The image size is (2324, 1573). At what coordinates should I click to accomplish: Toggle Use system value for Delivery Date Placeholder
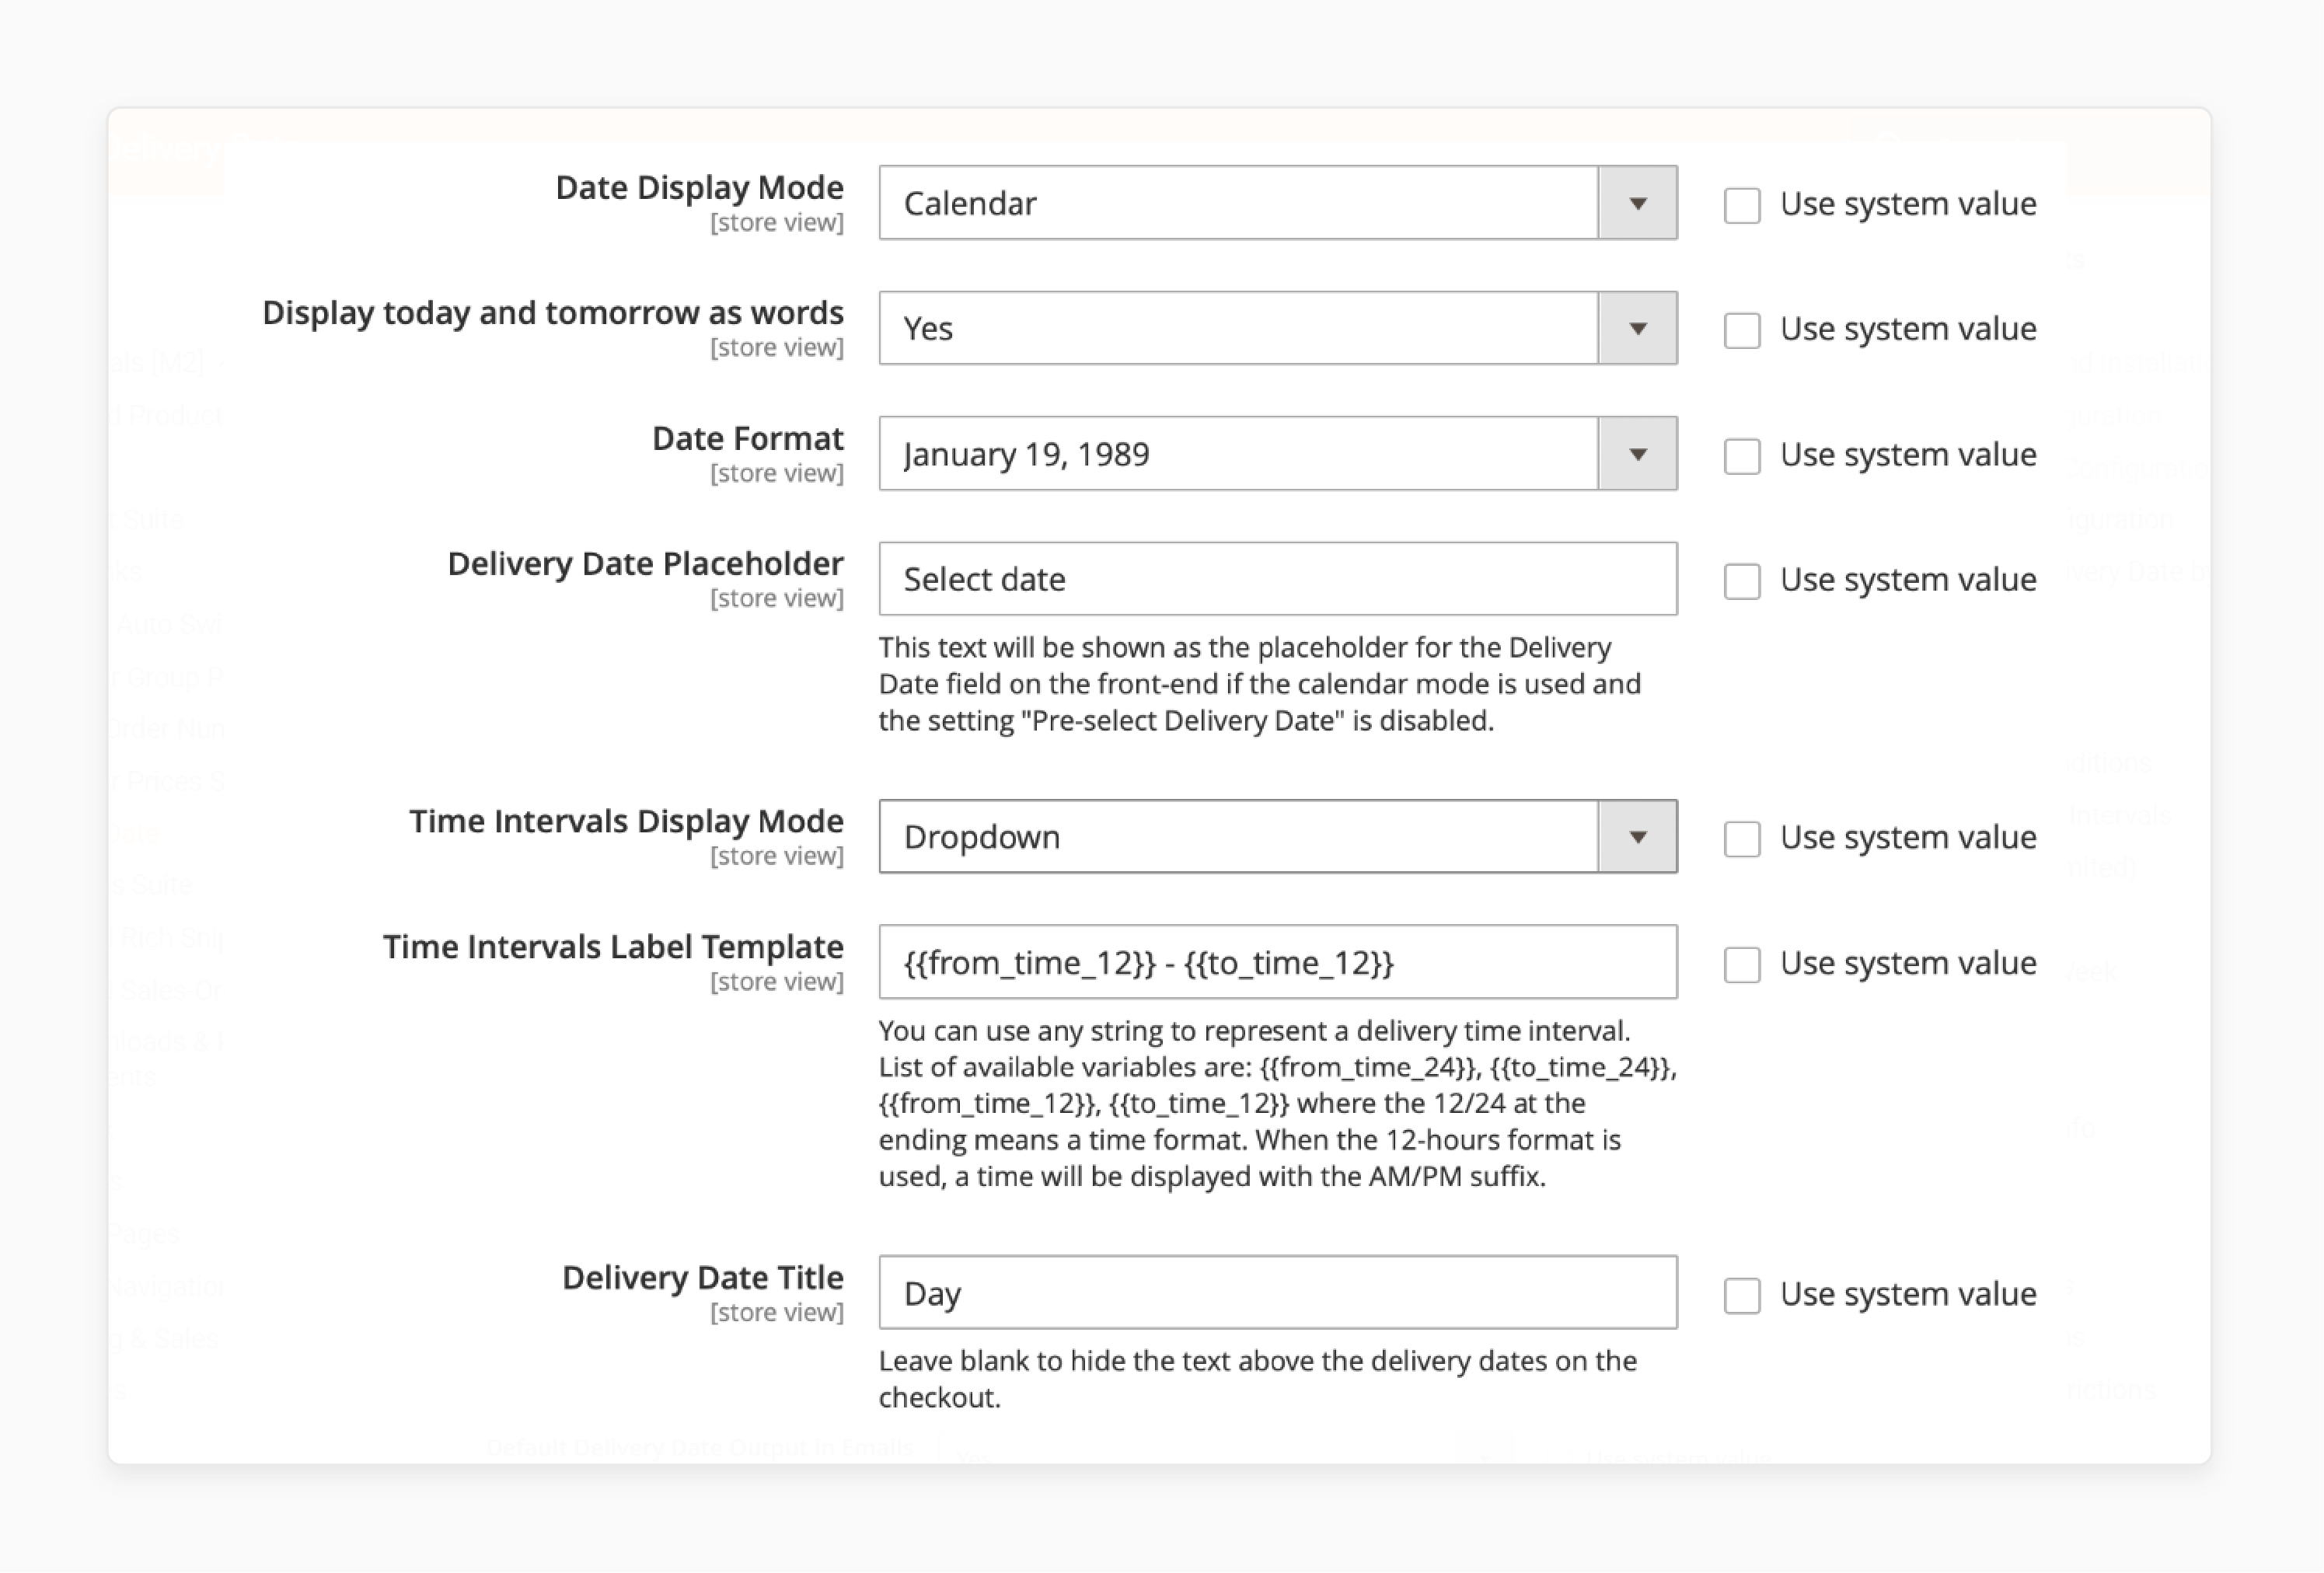[1741, 581]
